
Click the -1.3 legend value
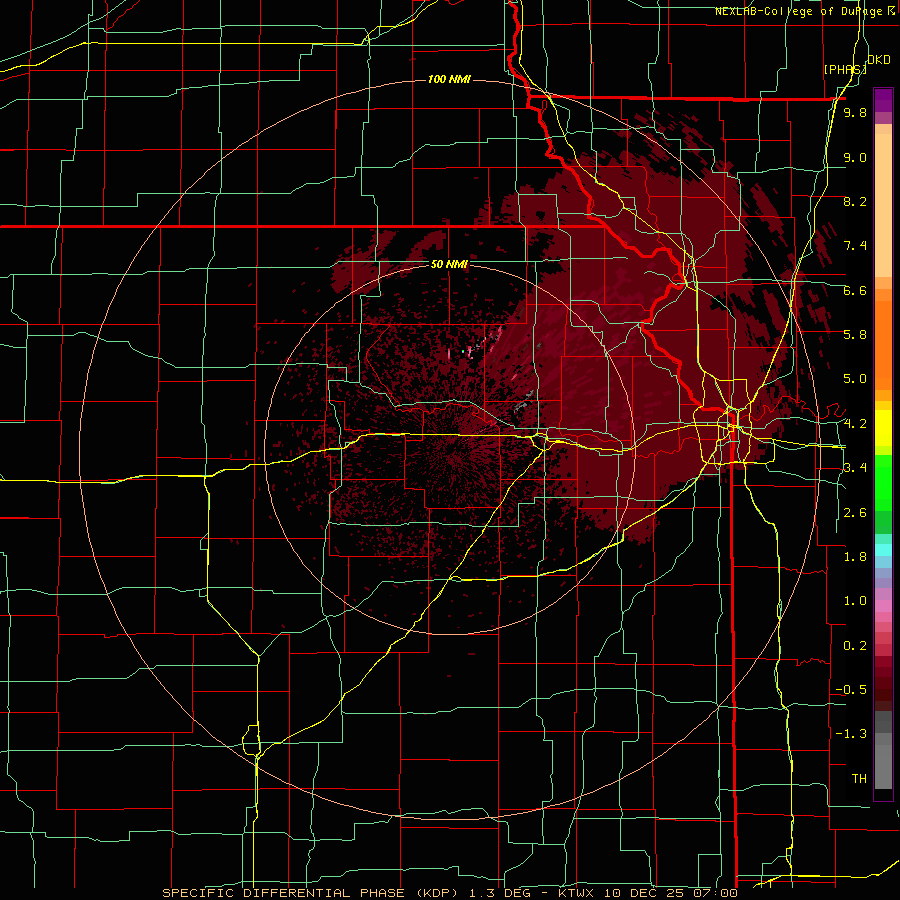point(851,734)
